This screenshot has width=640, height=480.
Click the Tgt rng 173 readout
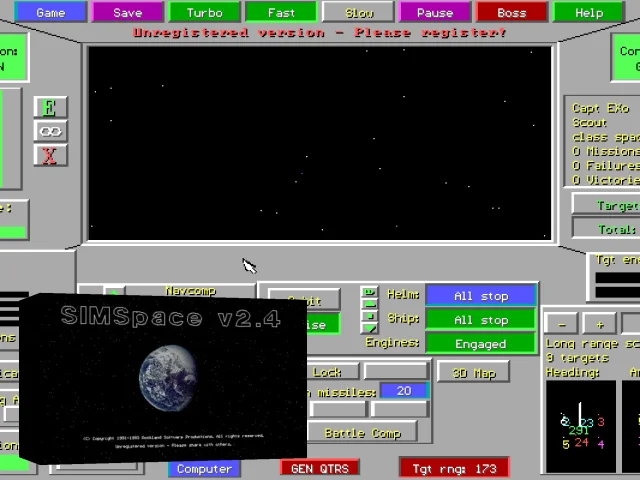tap(455, 468)
